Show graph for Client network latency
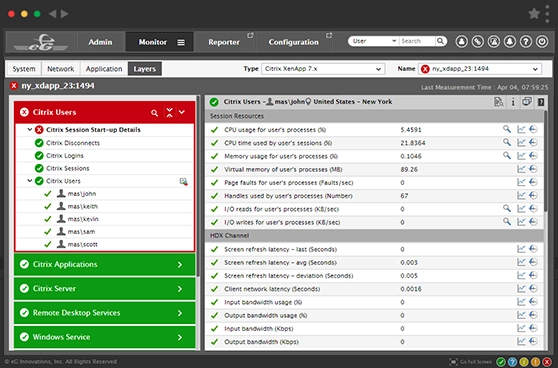The image size is (558, 368). [x=521, y=288]
